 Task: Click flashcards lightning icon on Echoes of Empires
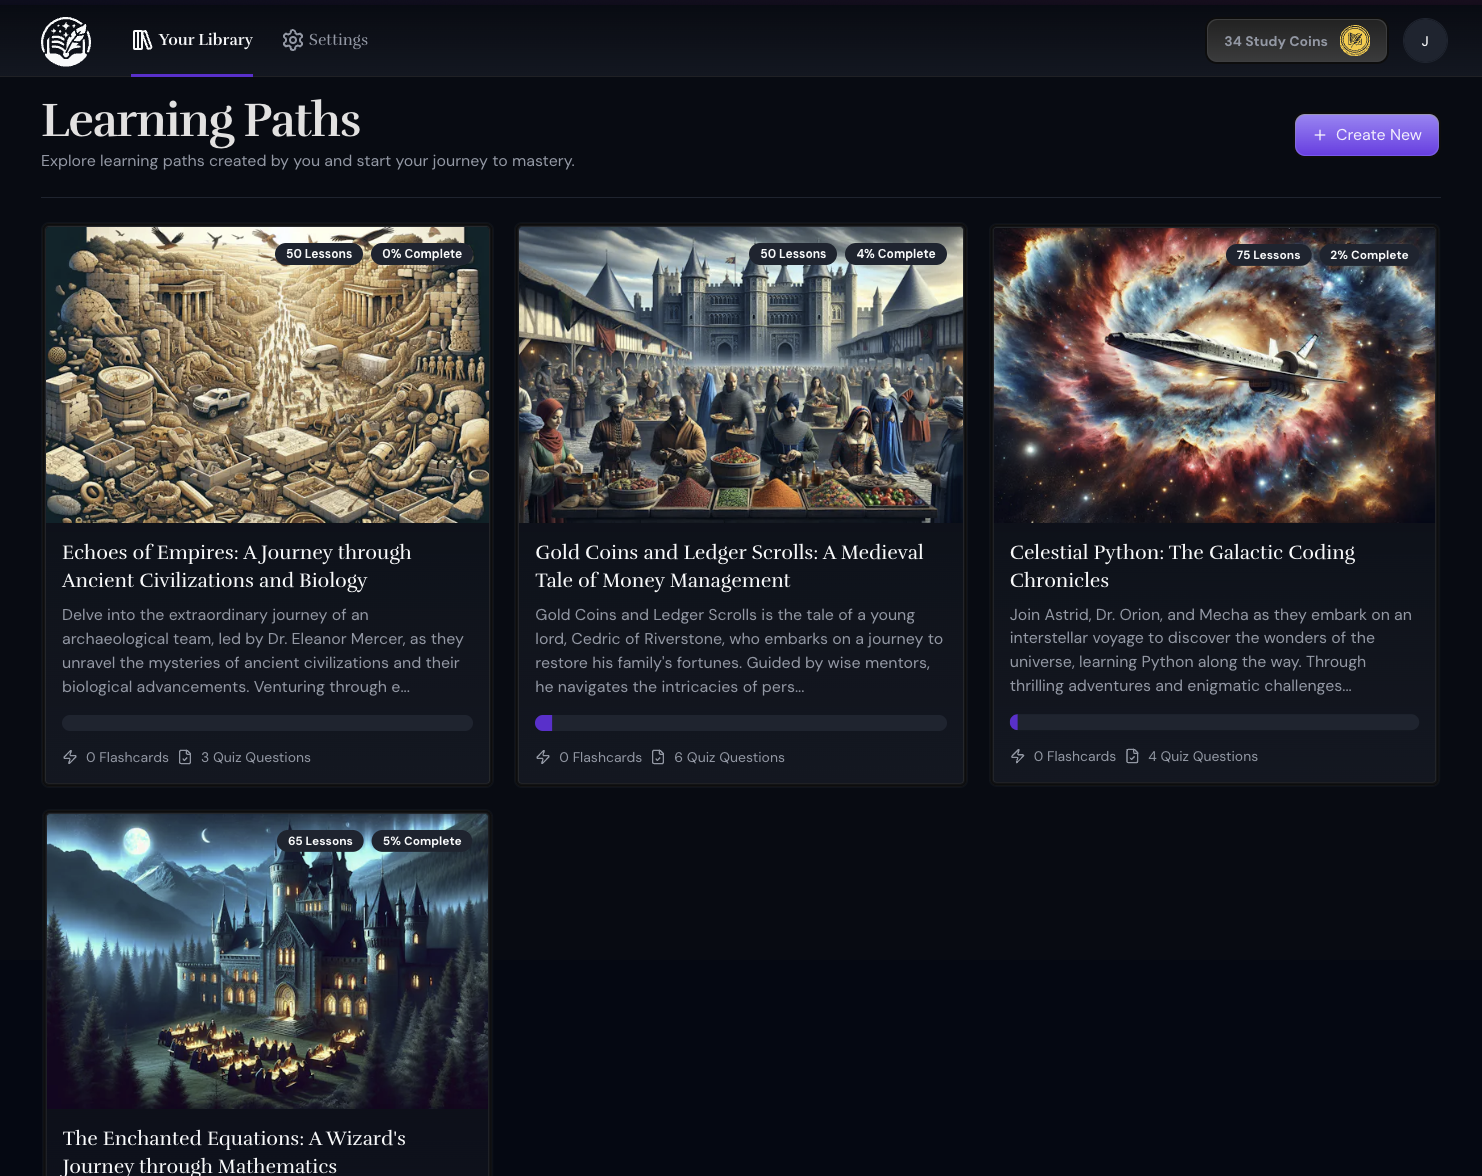point(70,757)
